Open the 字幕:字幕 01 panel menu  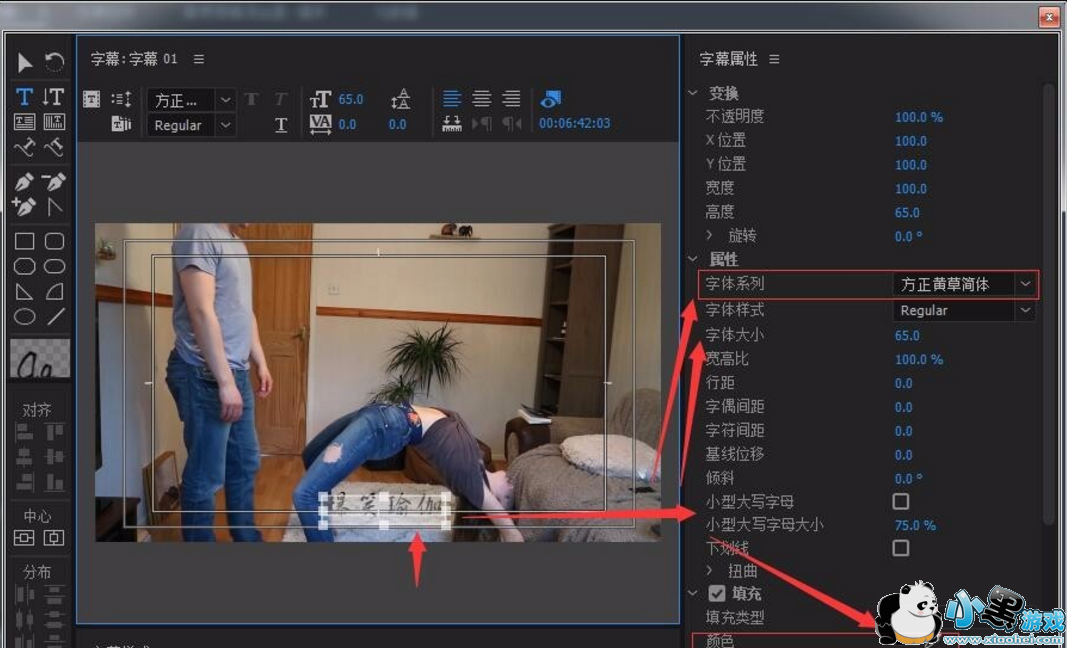[199, 60]
